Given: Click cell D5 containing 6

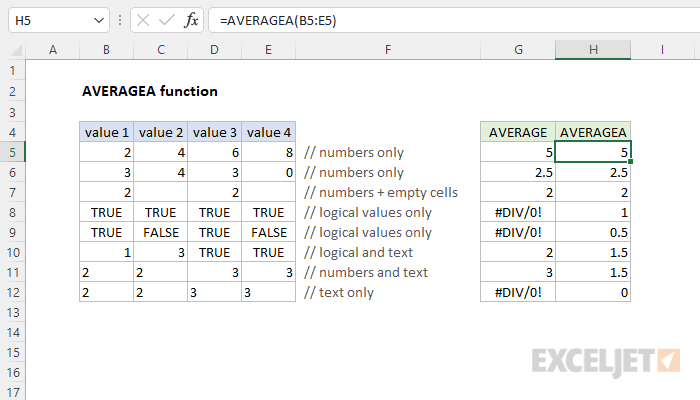Looking at the screenshot, I should coord(214,152).
